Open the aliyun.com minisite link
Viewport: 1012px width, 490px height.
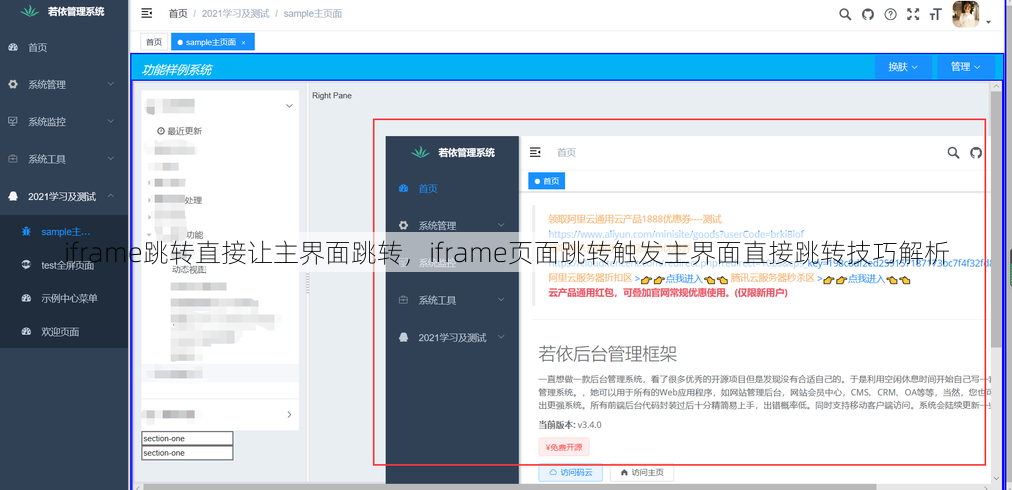tap(676, 233)
